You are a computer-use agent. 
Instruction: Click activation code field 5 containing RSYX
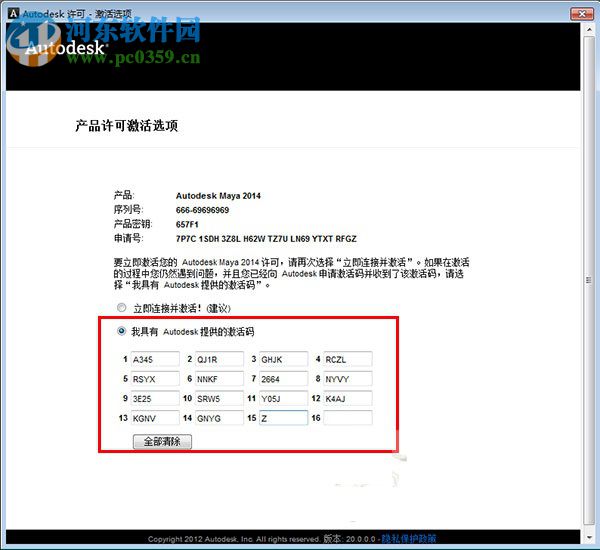click(155, 379)
